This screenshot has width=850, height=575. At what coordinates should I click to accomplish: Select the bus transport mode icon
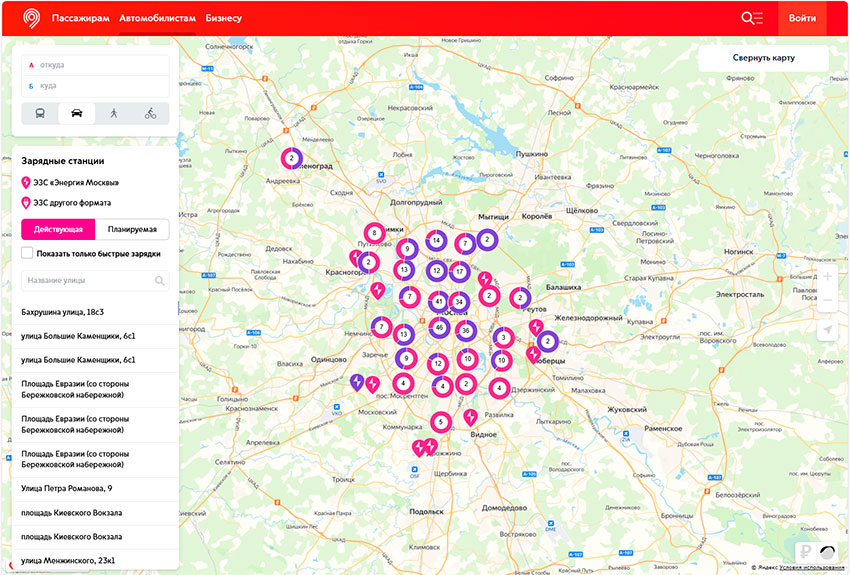(x=40, y=114)
